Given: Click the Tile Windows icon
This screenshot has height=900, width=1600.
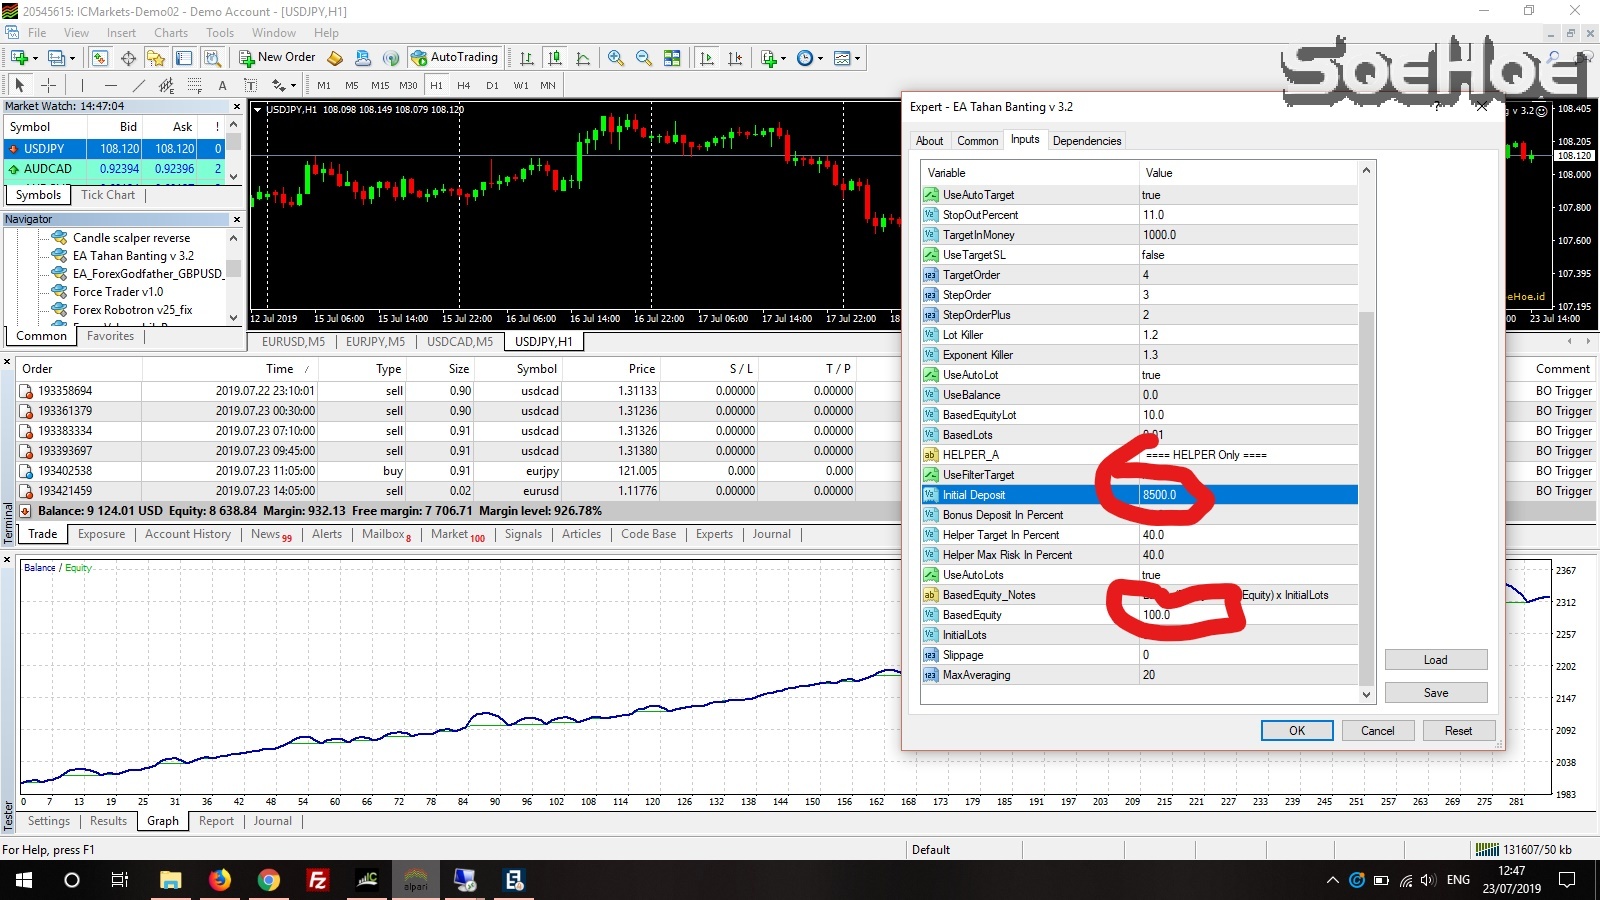Looking at the screenshot, I should (x=672, y=57).
